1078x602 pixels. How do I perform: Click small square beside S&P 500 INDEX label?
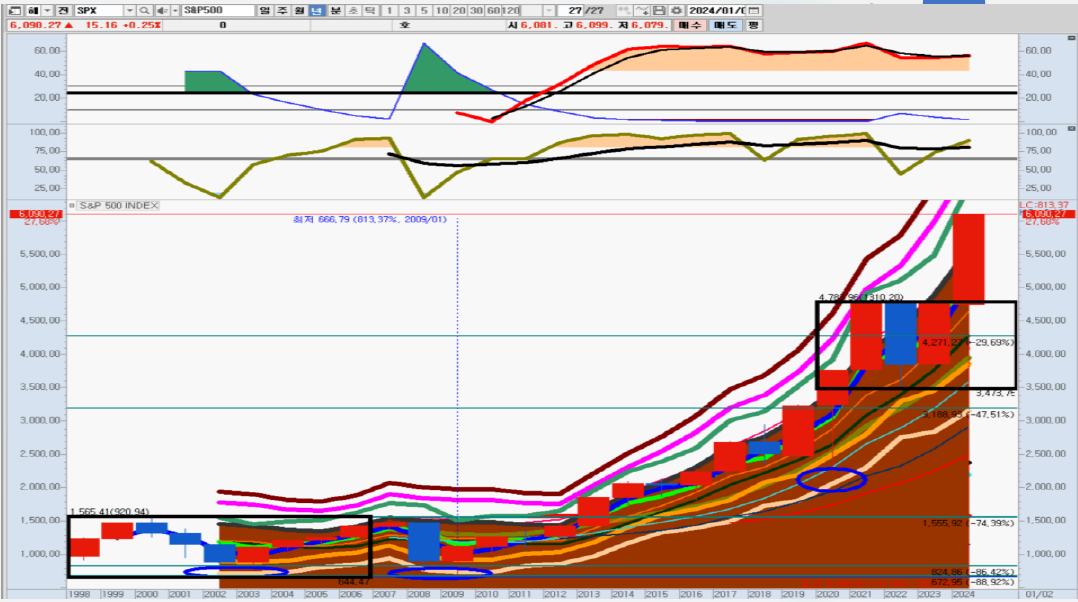(72, 205)
